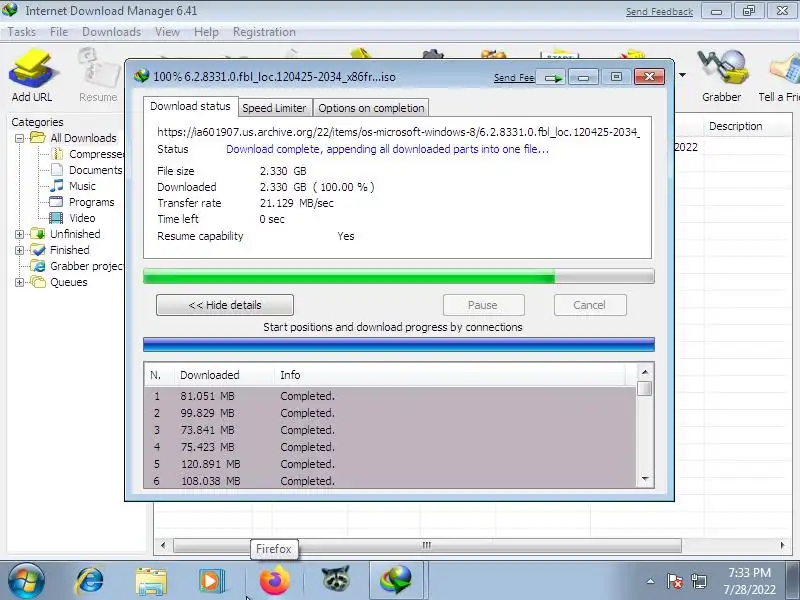Launch Internet Explorer from taskbar
This screenshot has height=600, width=800.
[89, 581]
